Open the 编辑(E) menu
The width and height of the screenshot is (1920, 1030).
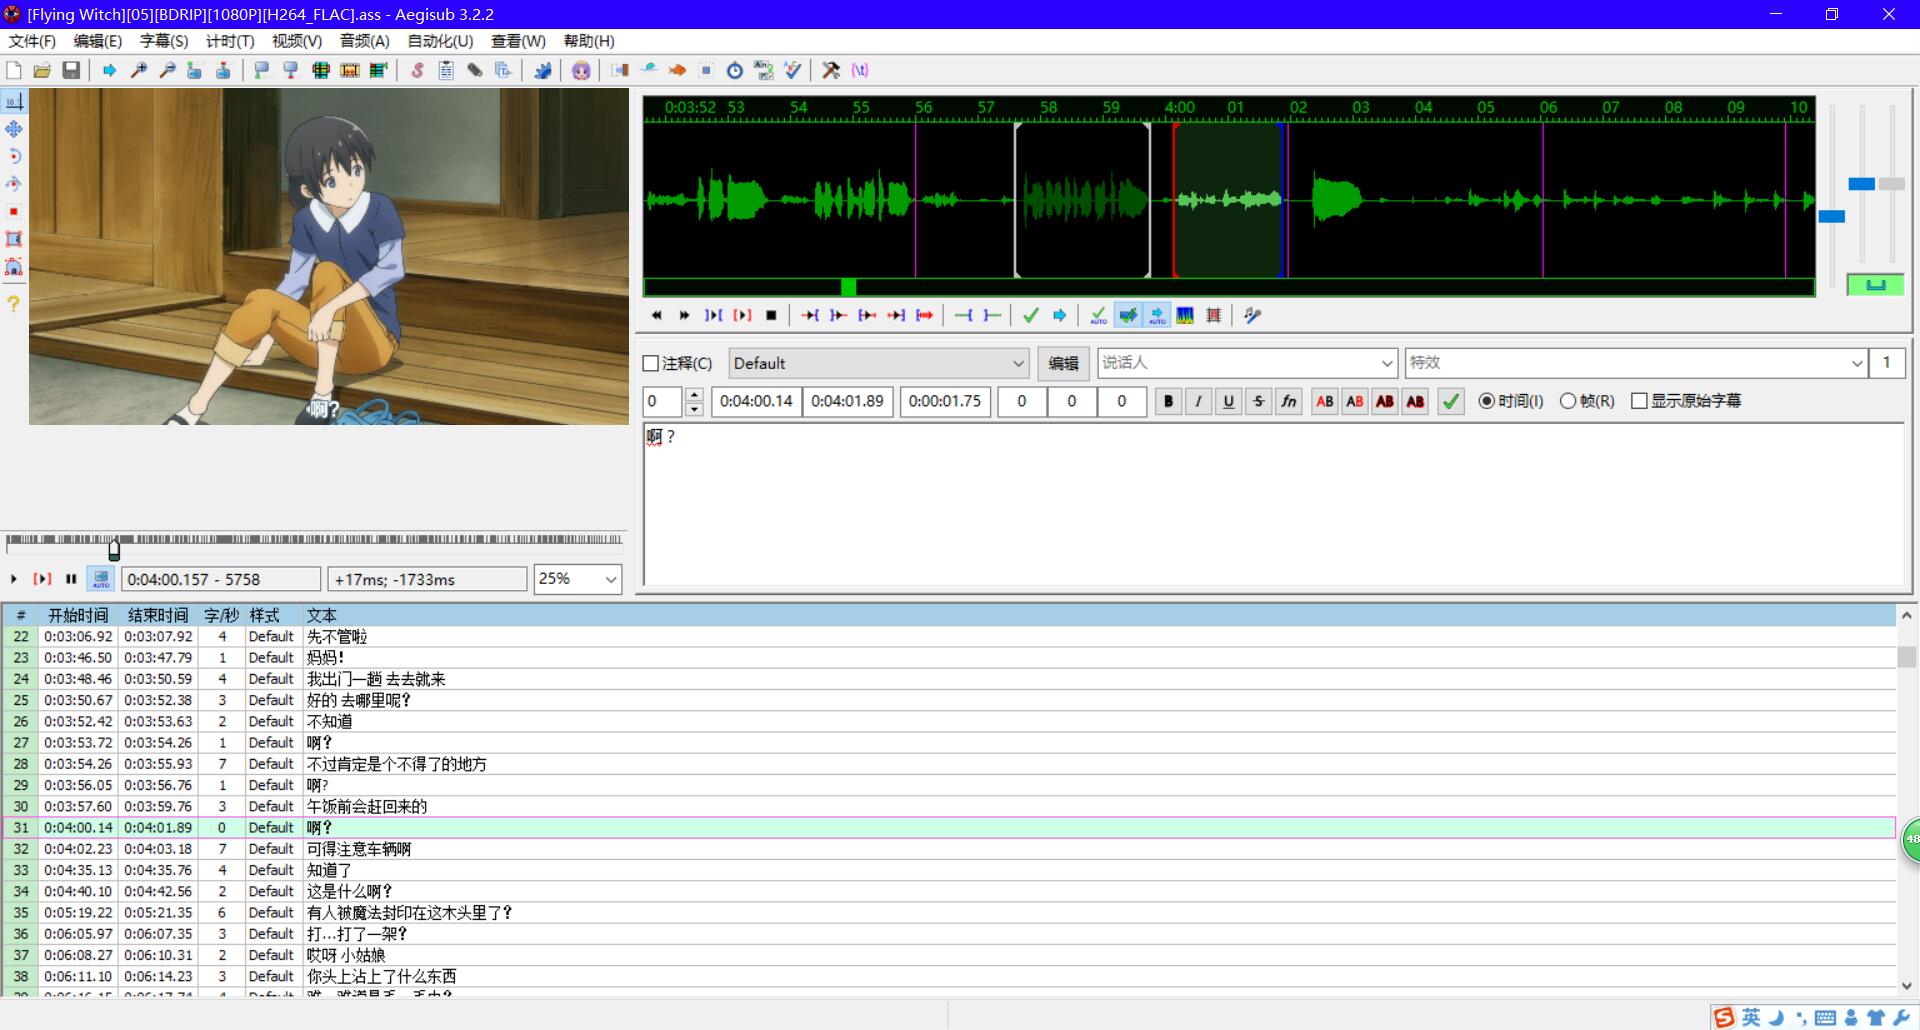click(x=97, y=41)
